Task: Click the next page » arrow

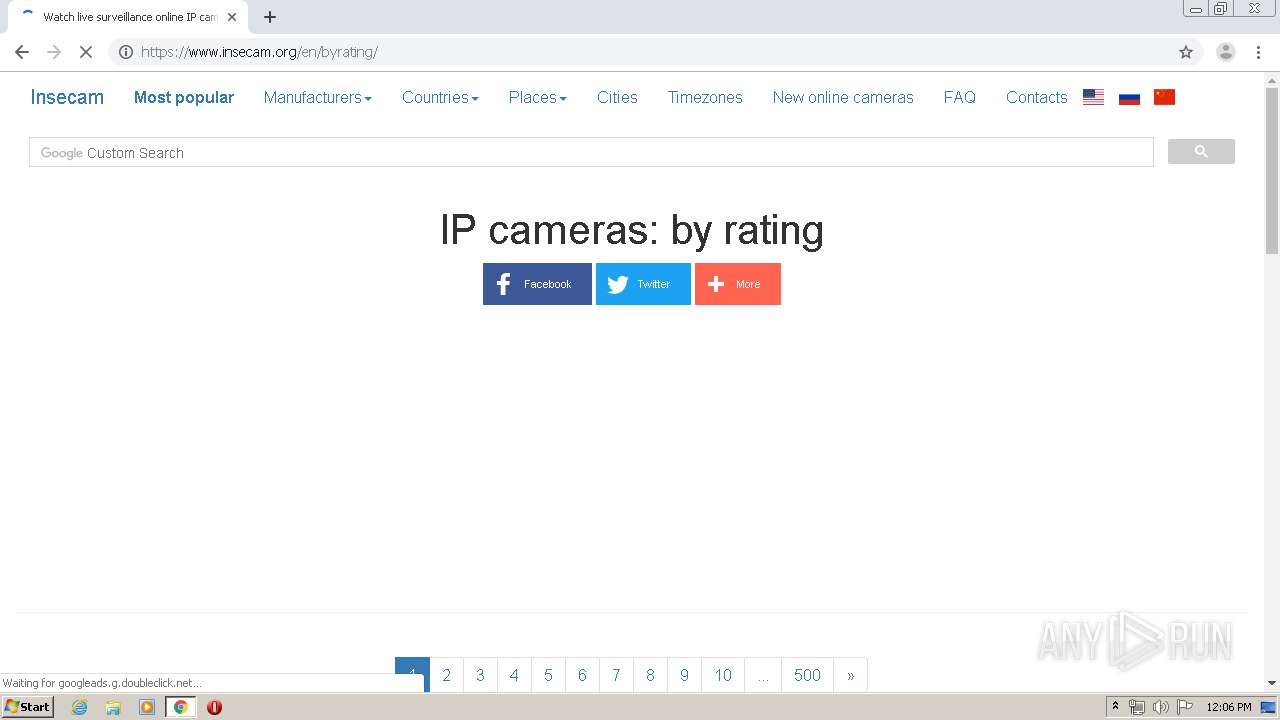Action: click(850, 675)
